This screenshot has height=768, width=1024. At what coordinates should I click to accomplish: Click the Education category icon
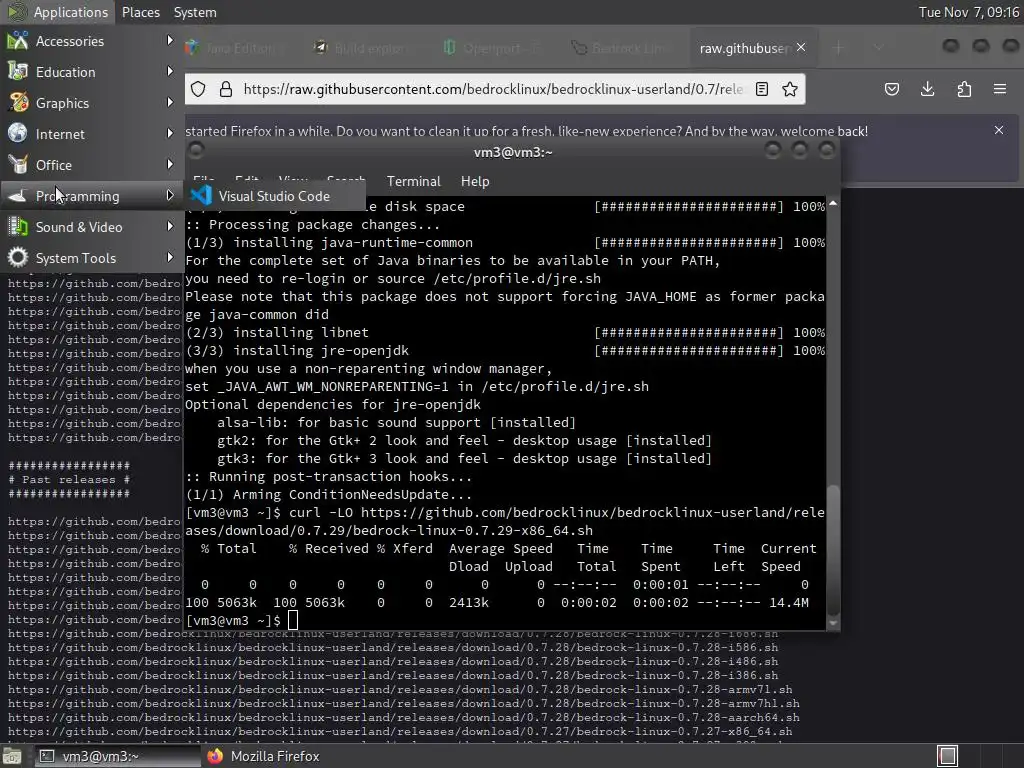[x=18, y=71]
